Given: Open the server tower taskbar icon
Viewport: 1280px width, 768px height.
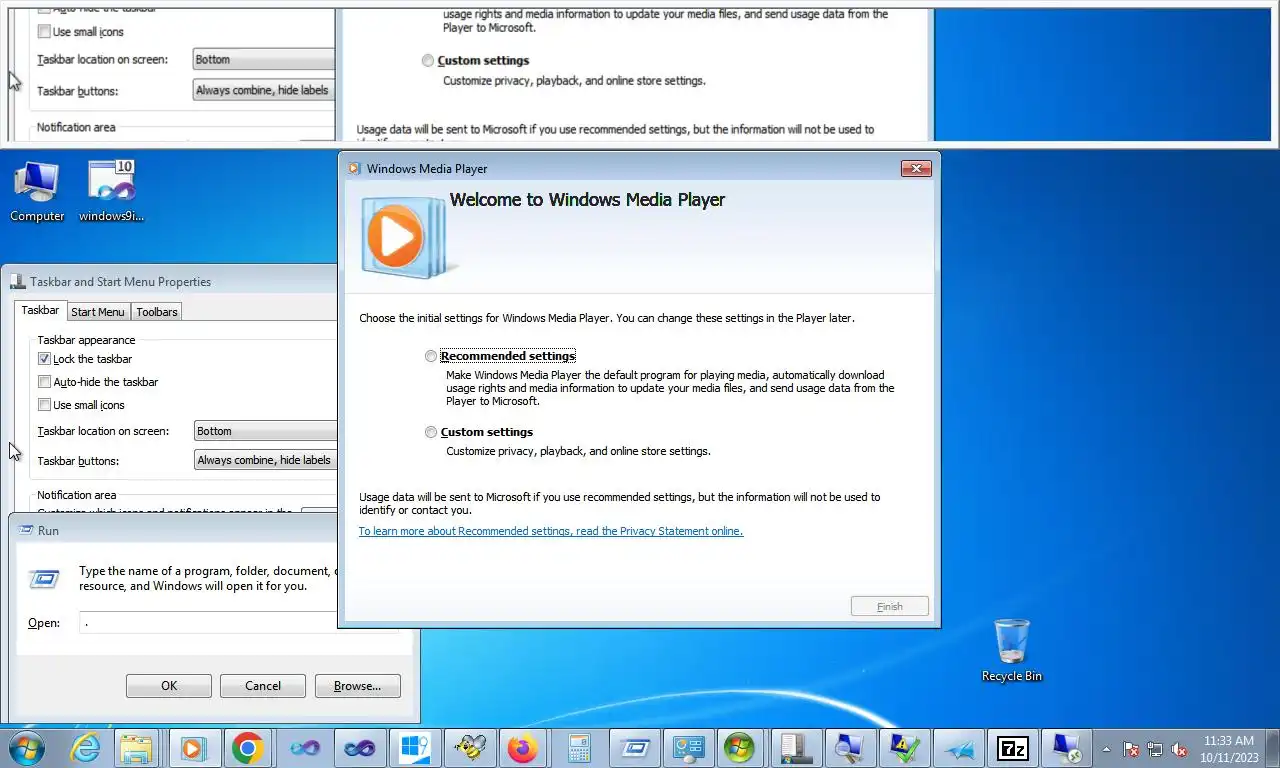Looking at the screenshot, I should click(796, 748).
